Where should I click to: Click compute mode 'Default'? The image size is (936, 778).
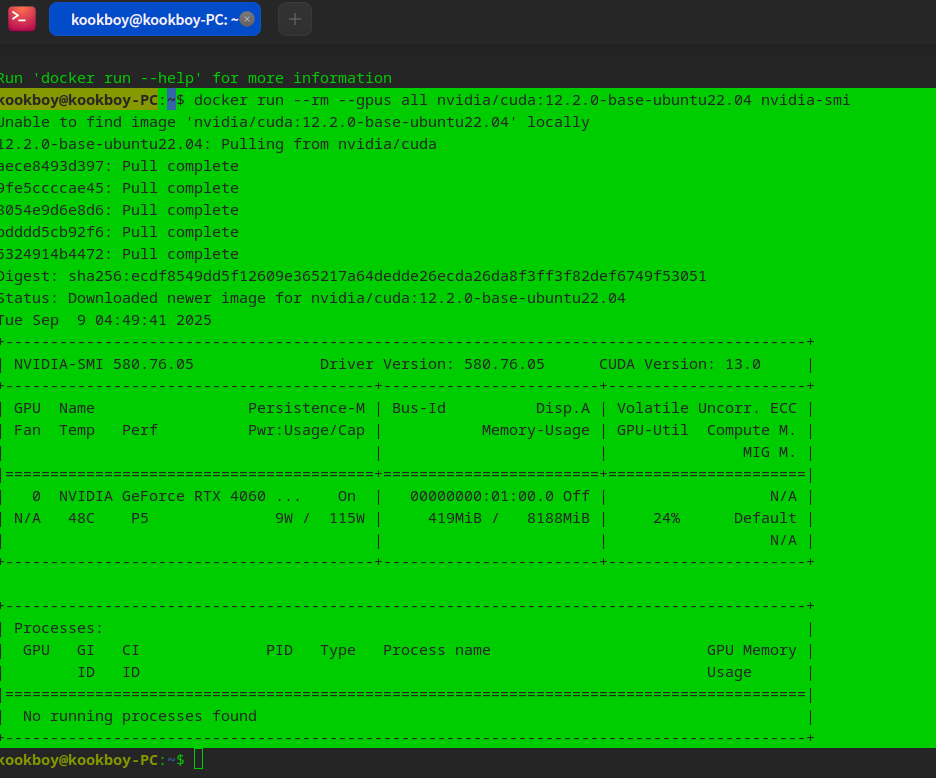(765, 518)
